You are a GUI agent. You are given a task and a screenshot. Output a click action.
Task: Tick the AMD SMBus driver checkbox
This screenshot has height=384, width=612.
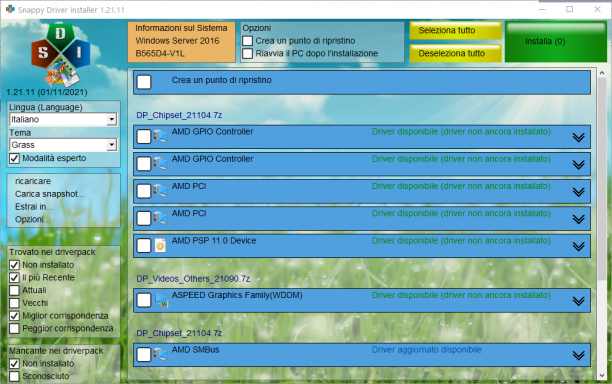(144, 355)
